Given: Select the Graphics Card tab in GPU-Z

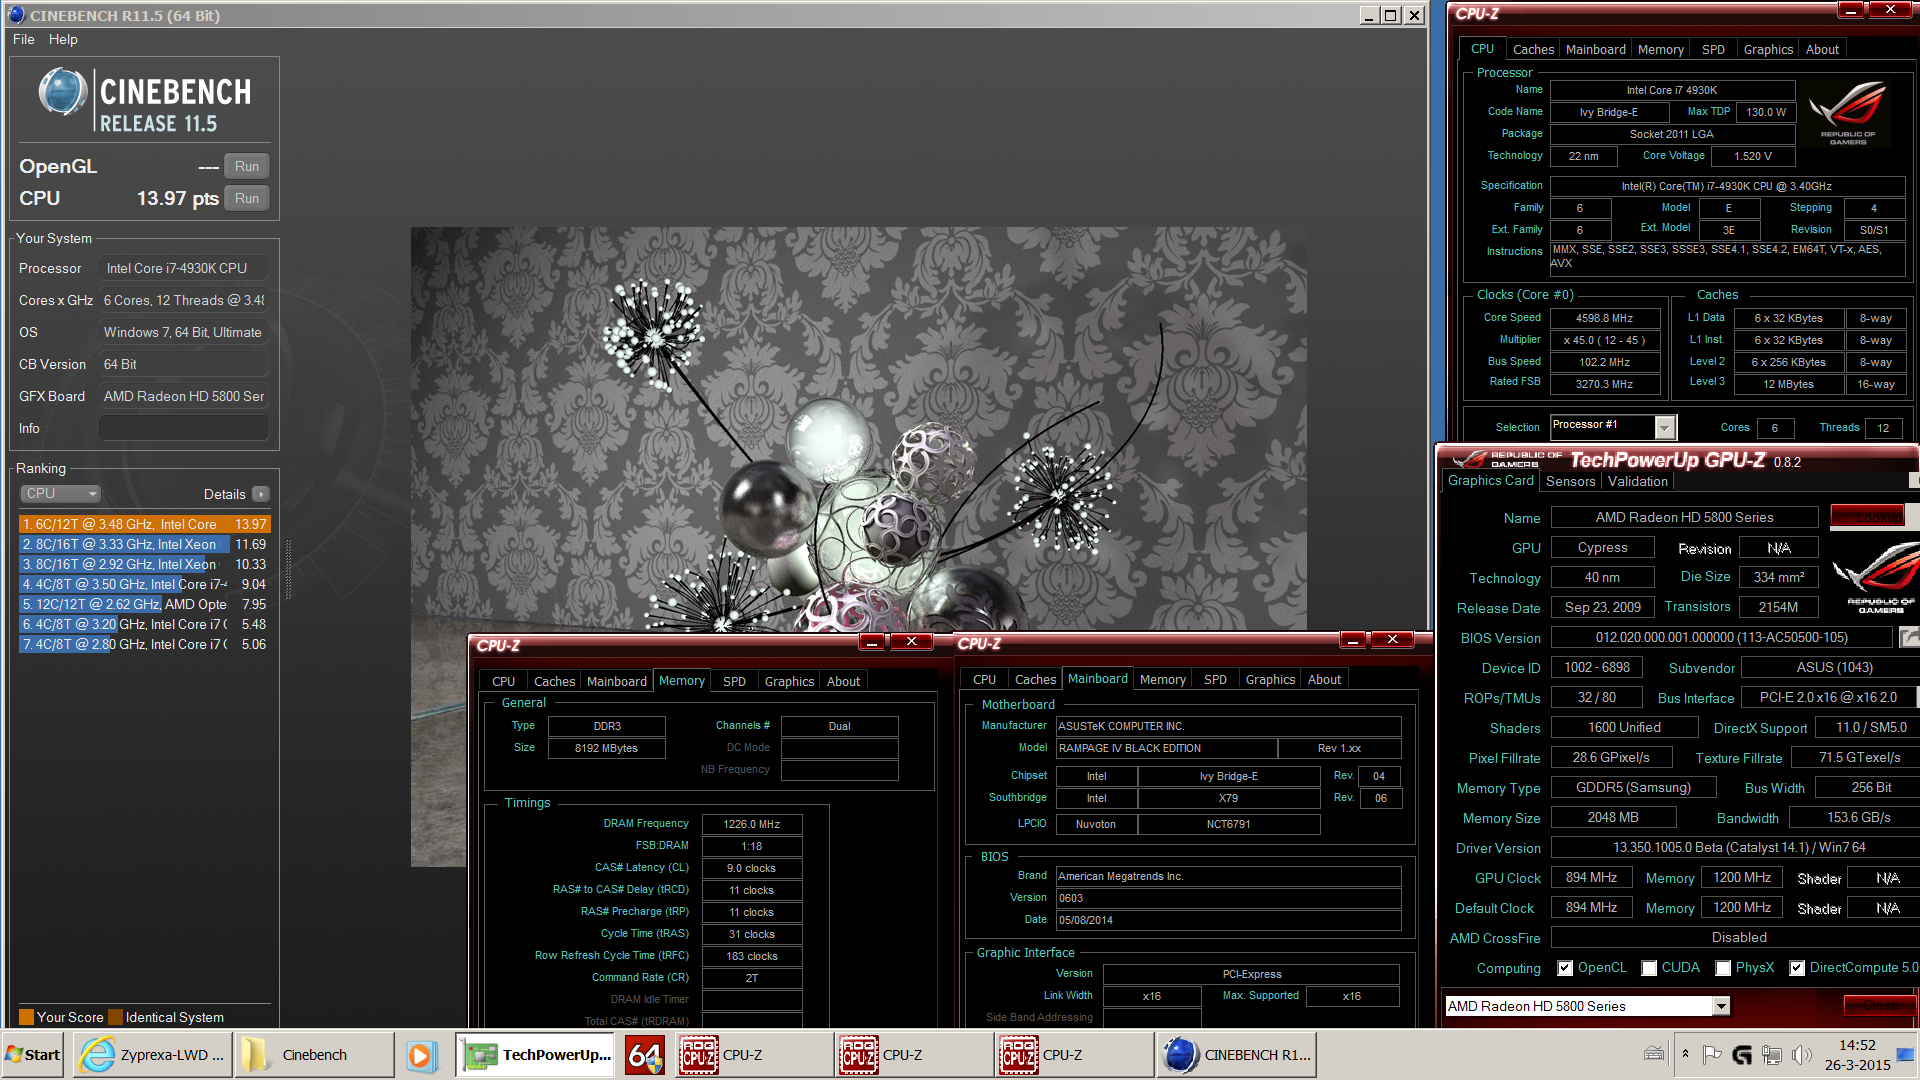Looking at the screenshot, I should tap(1490, 480).
